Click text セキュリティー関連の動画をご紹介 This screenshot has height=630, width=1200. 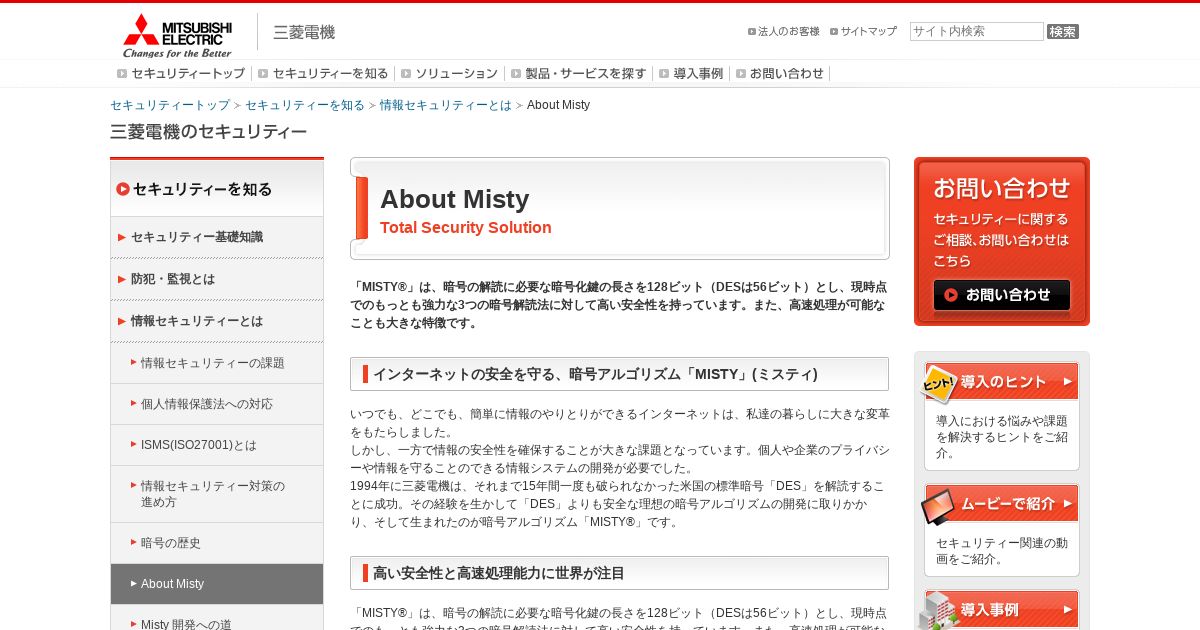tap(1002, 551)
